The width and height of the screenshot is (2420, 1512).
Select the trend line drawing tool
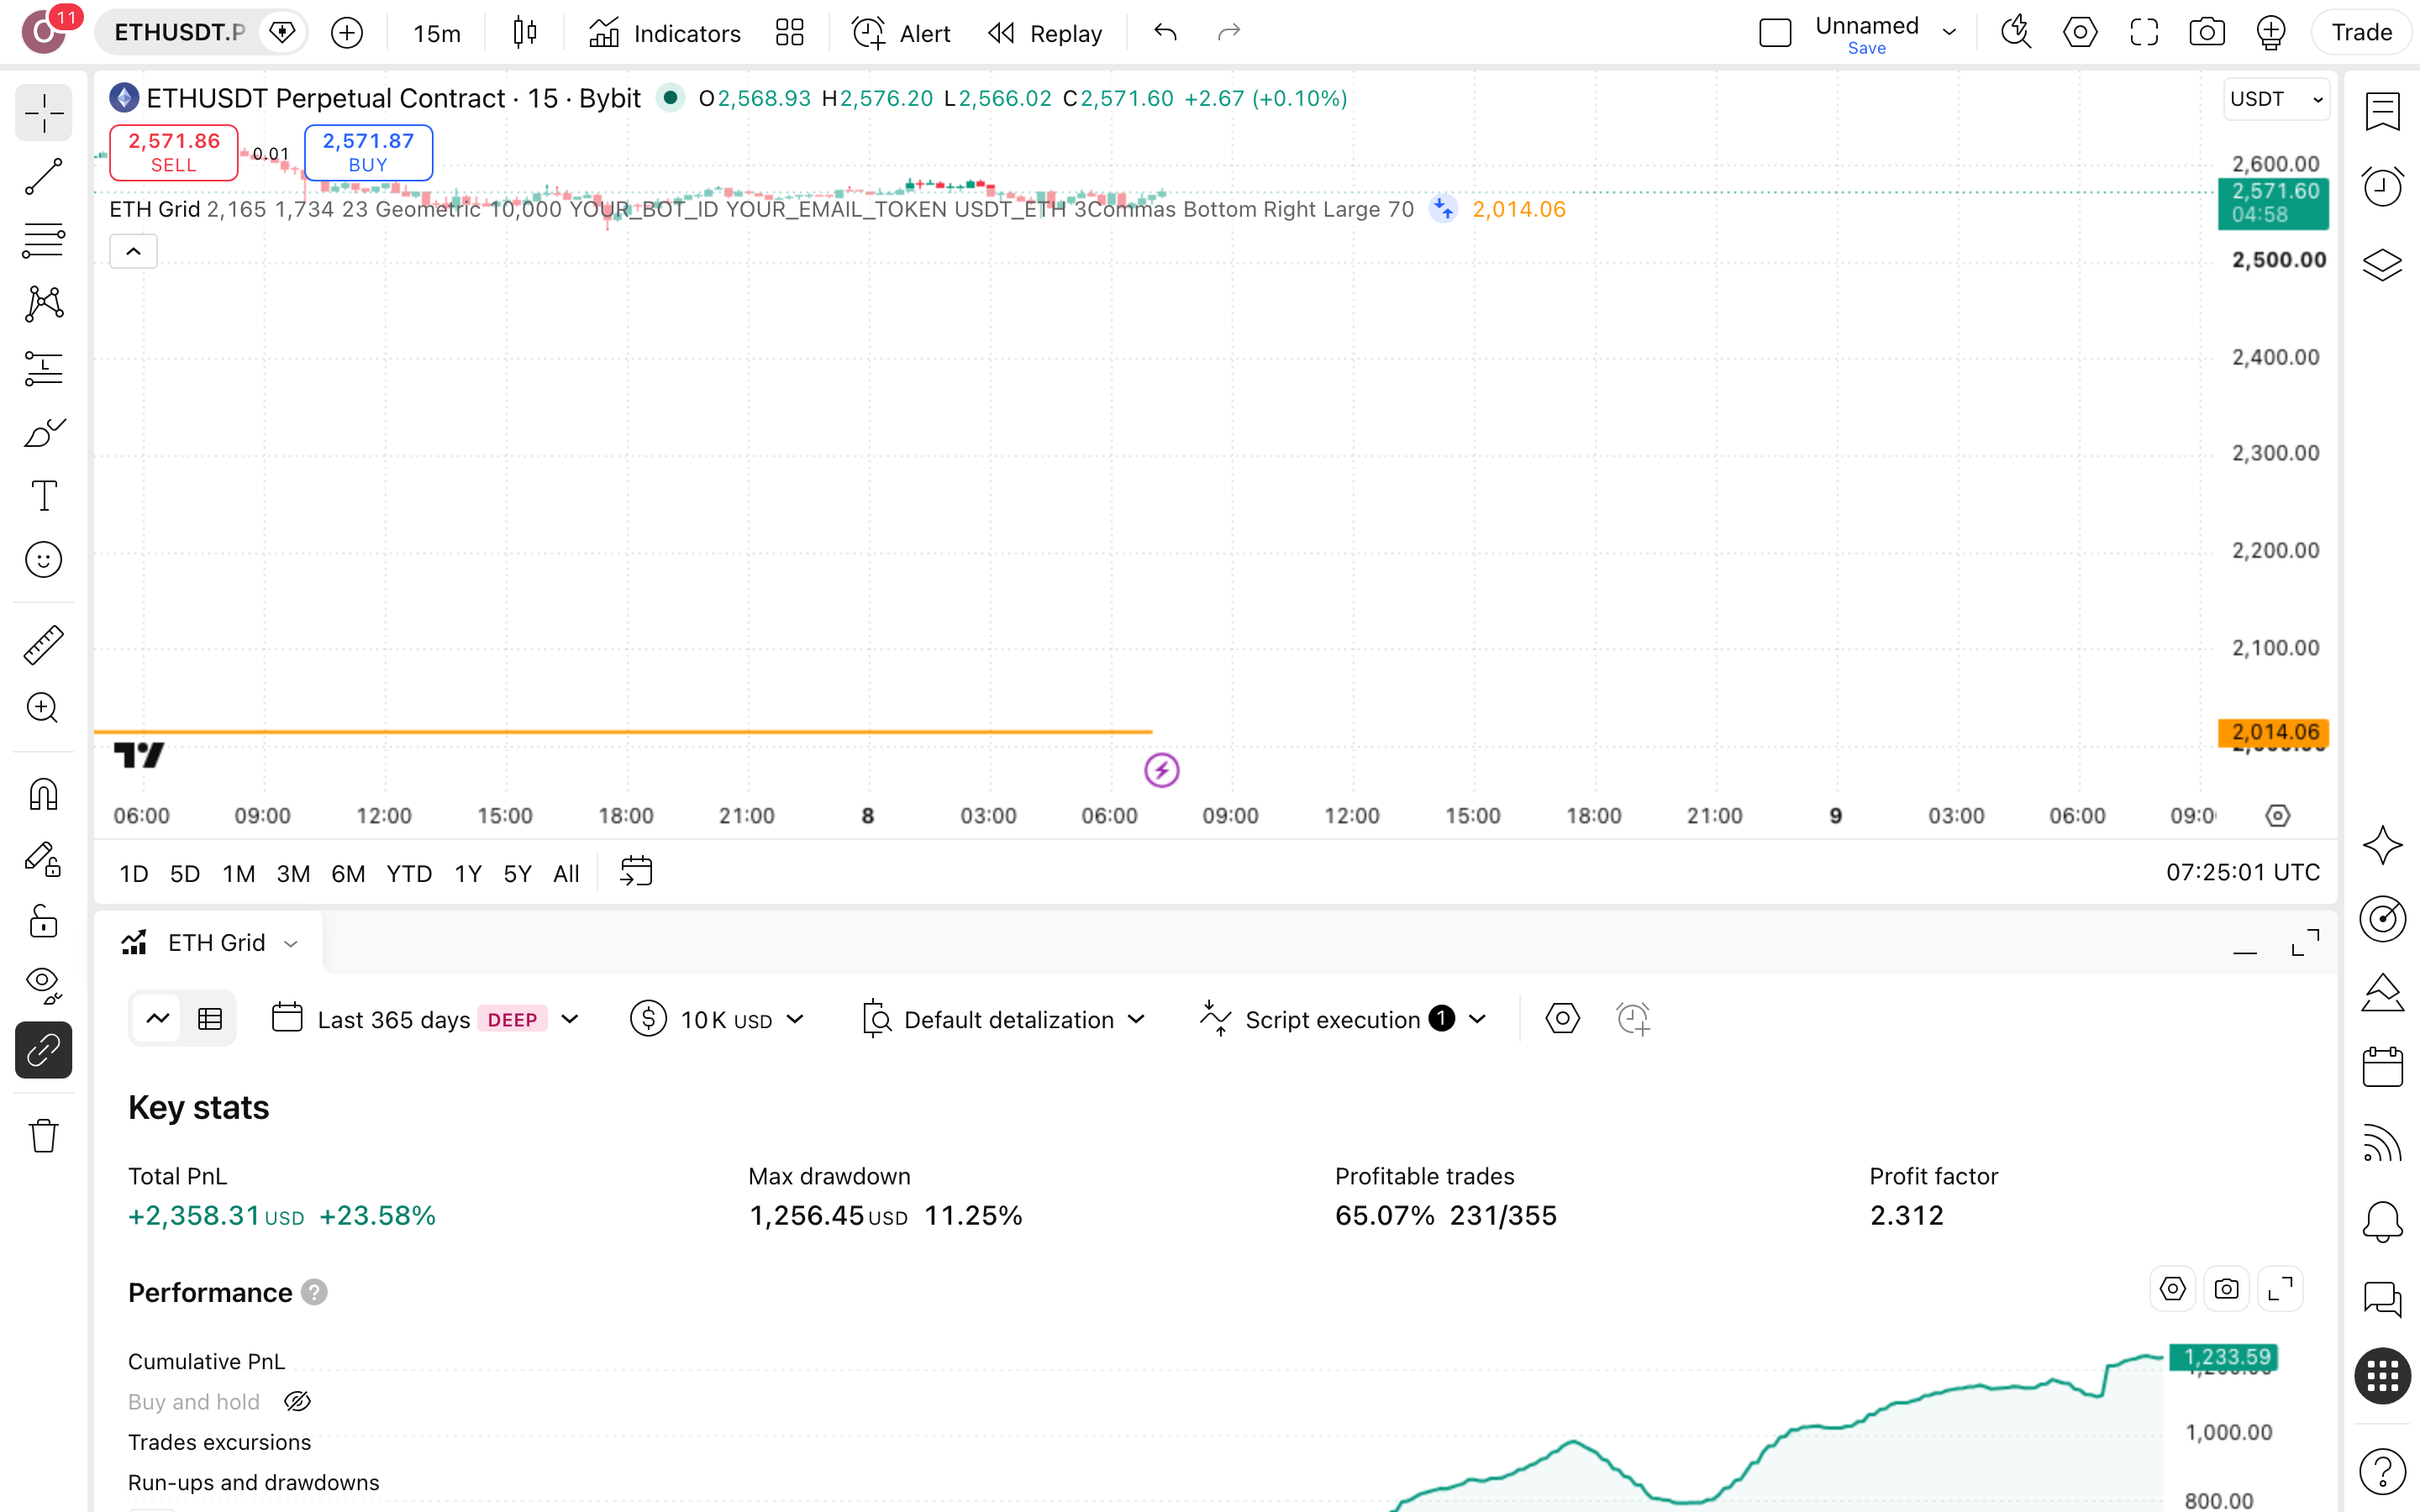click(44, 177)
